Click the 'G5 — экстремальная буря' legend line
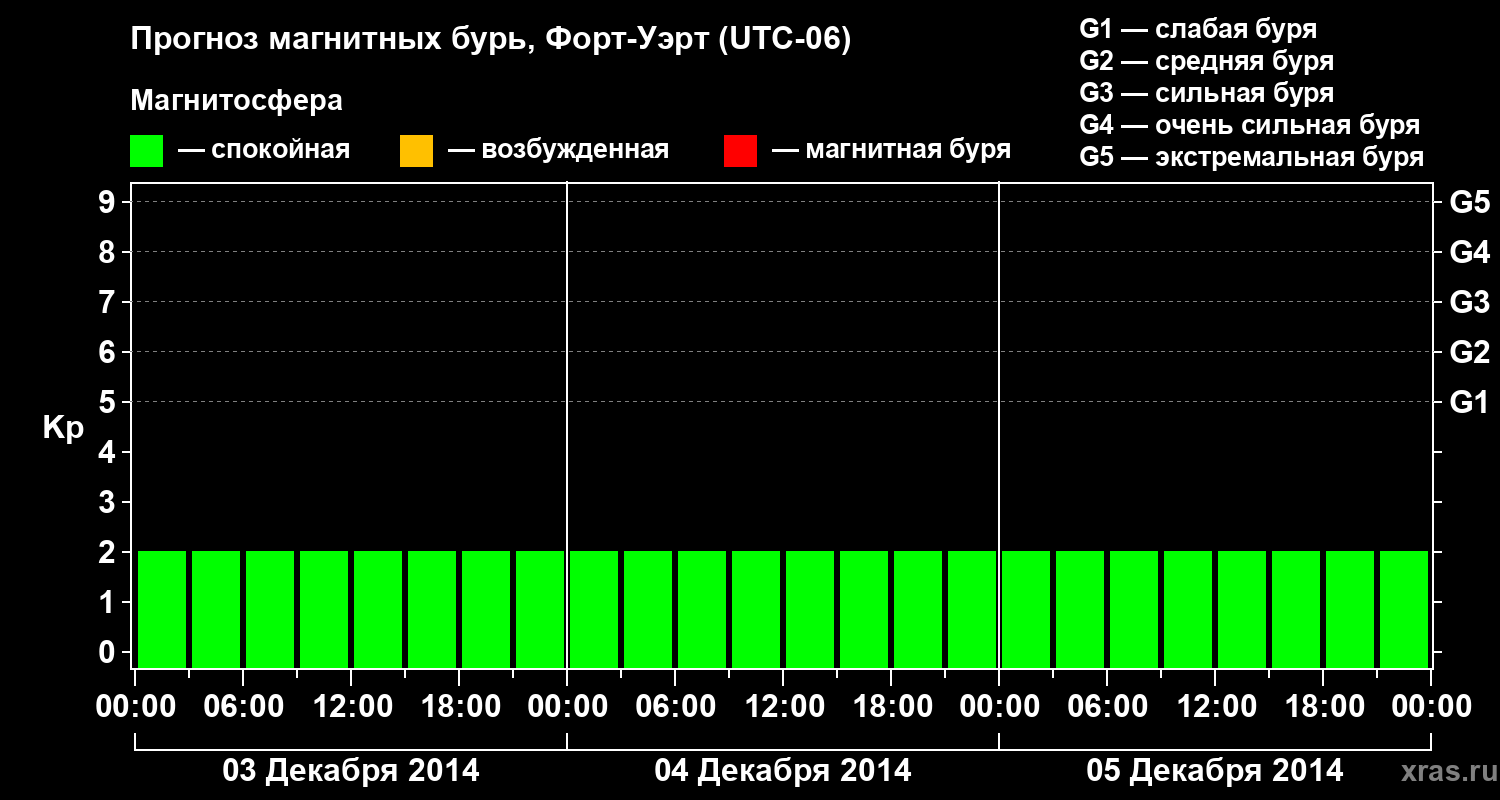 click(x=1252, y=157)
